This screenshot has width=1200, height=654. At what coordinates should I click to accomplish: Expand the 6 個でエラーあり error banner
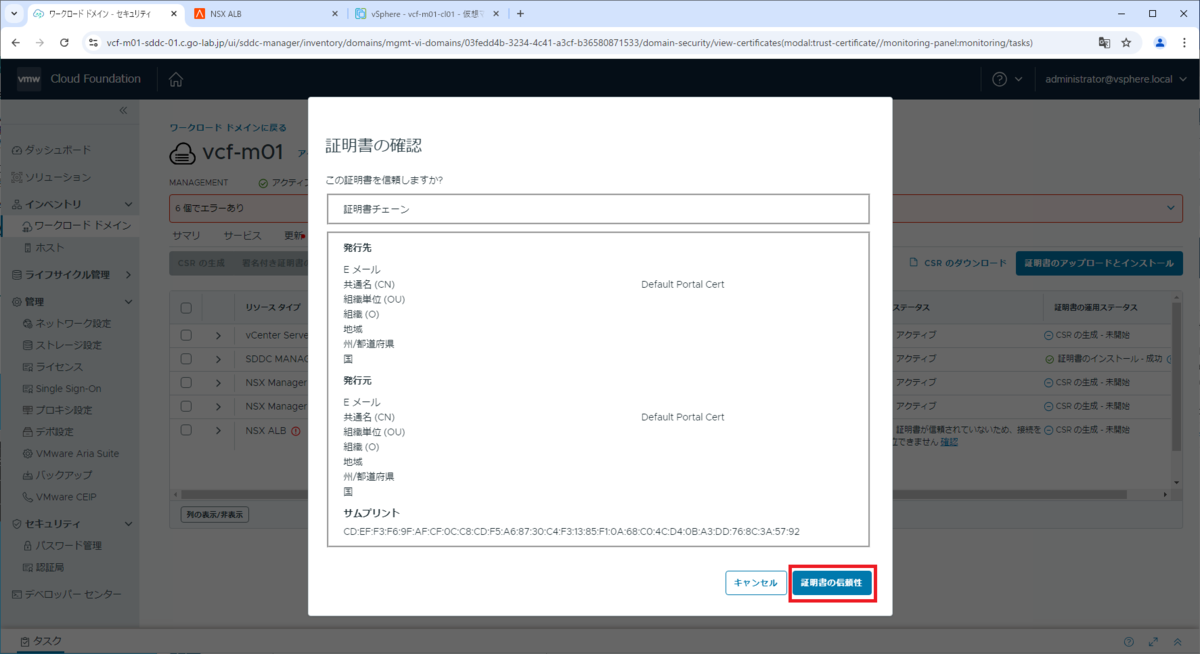pos(1172,207)
